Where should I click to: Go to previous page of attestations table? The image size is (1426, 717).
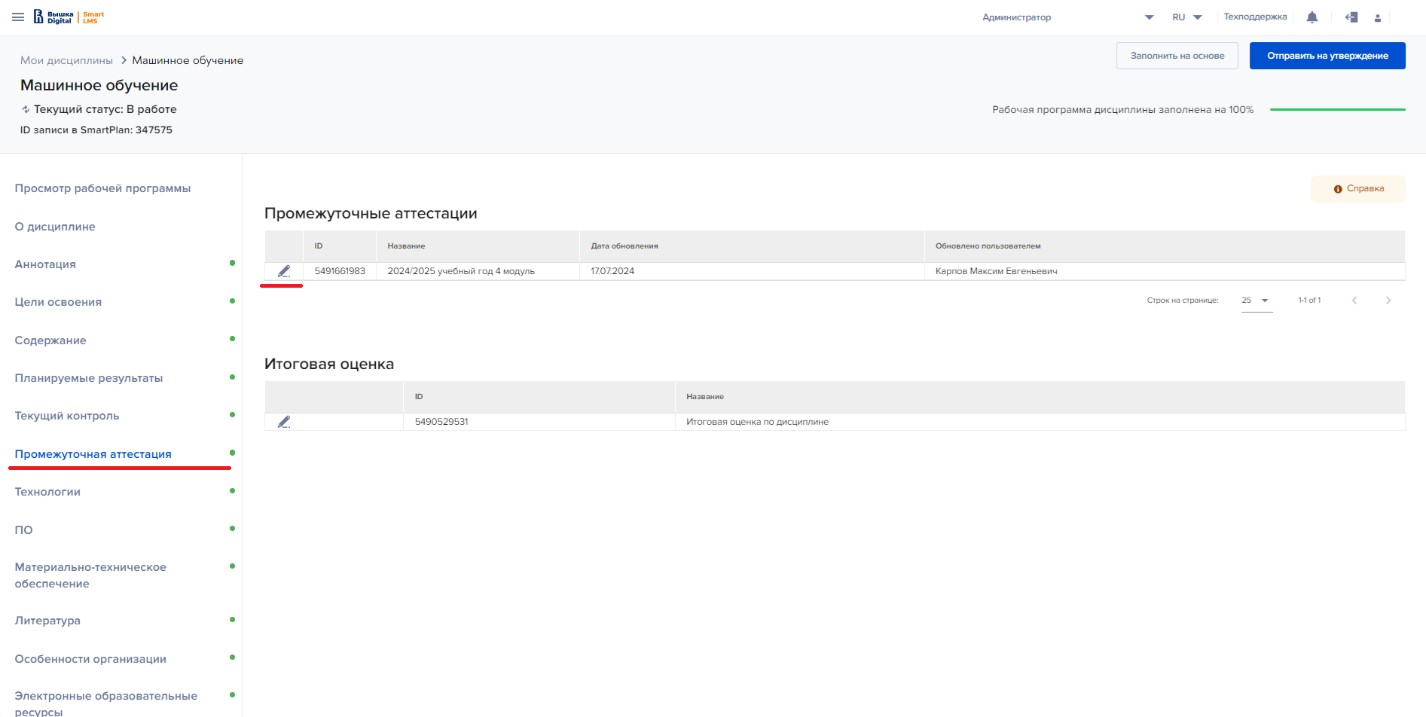tap(1354, 300)
